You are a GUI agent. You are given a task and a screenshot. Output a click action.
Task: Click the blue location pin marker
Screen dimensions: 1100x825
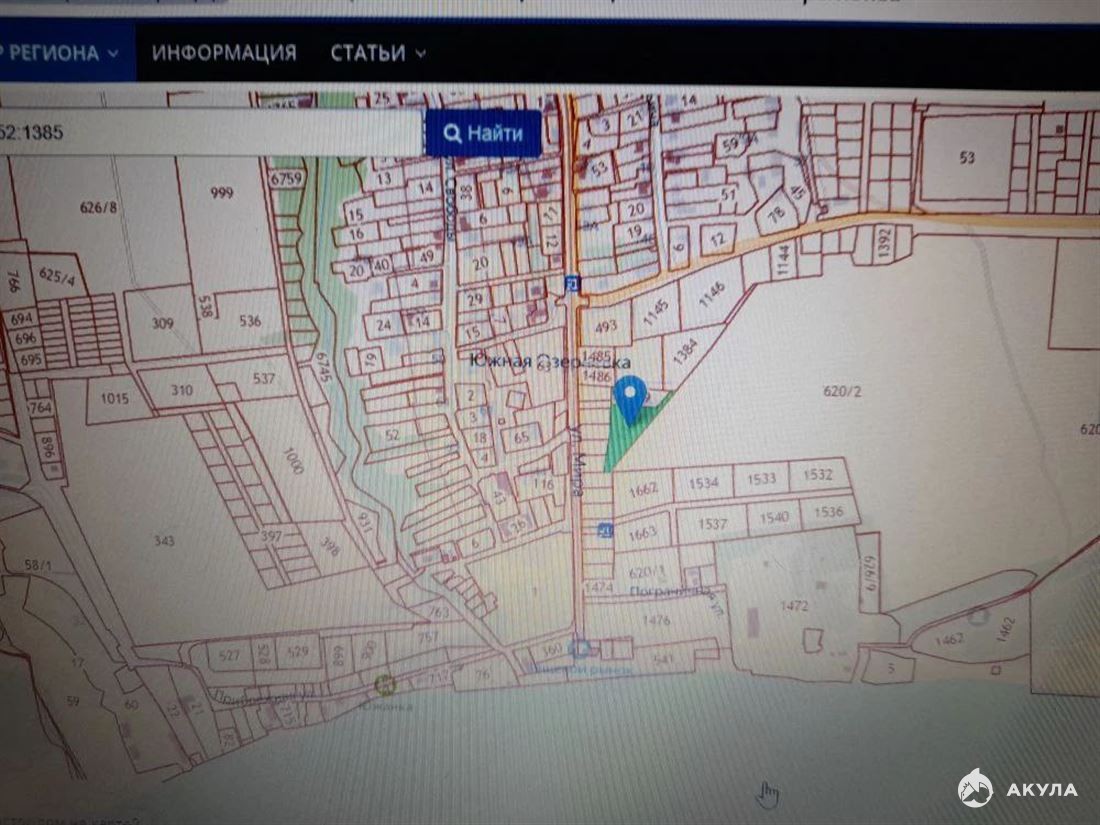point(629,398)
